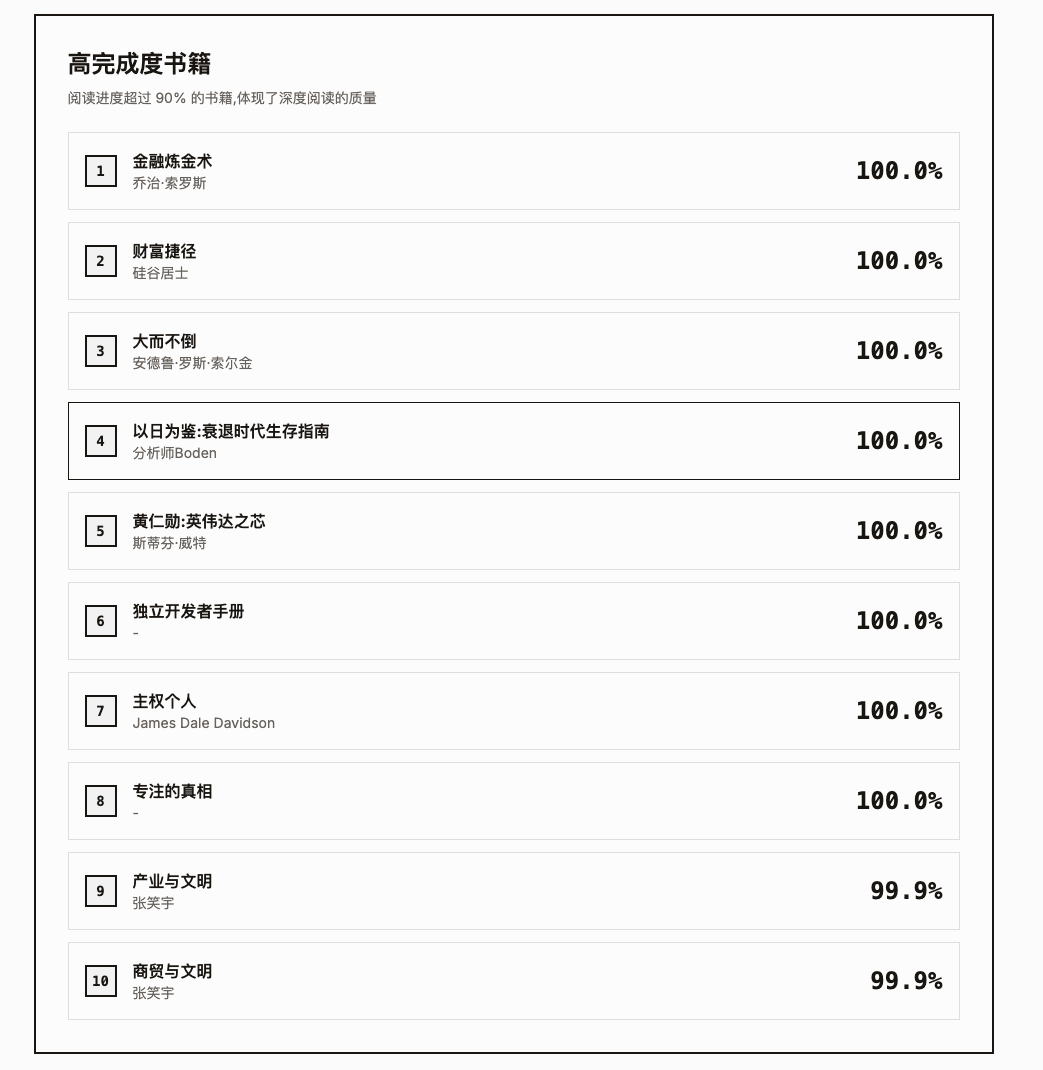Click author name 乔治·索罗斯
This screenshot has height=1070, width=1043.
pyautogui.click(x=169, y=183)
